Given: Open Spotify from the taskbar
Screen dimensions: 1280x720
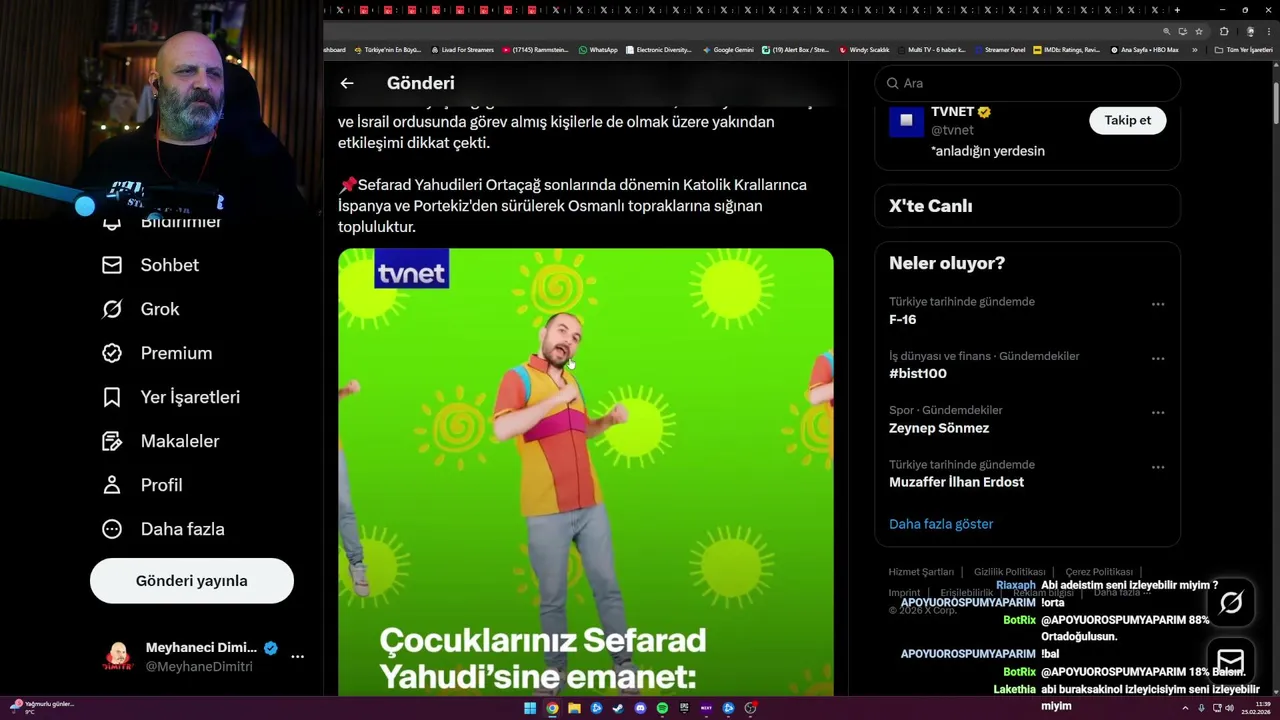Looking at the screenshot, I should (x=662, y=708).
